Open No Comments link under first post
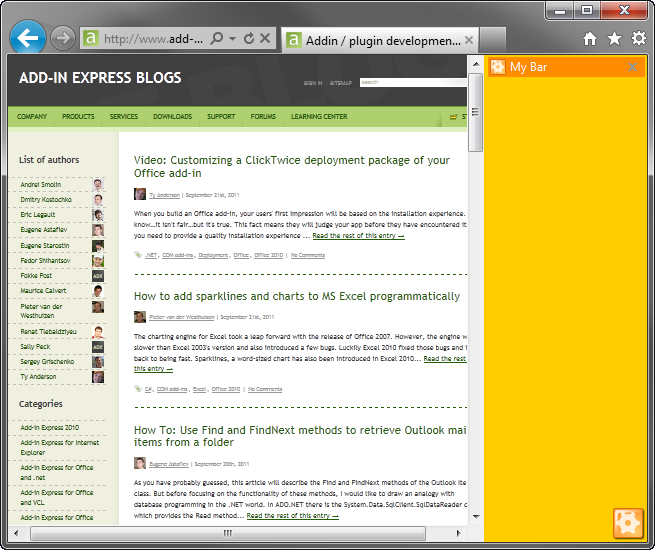Image resolution: width=655 pixels, height=550 pixels. click(x=308, y=255)
